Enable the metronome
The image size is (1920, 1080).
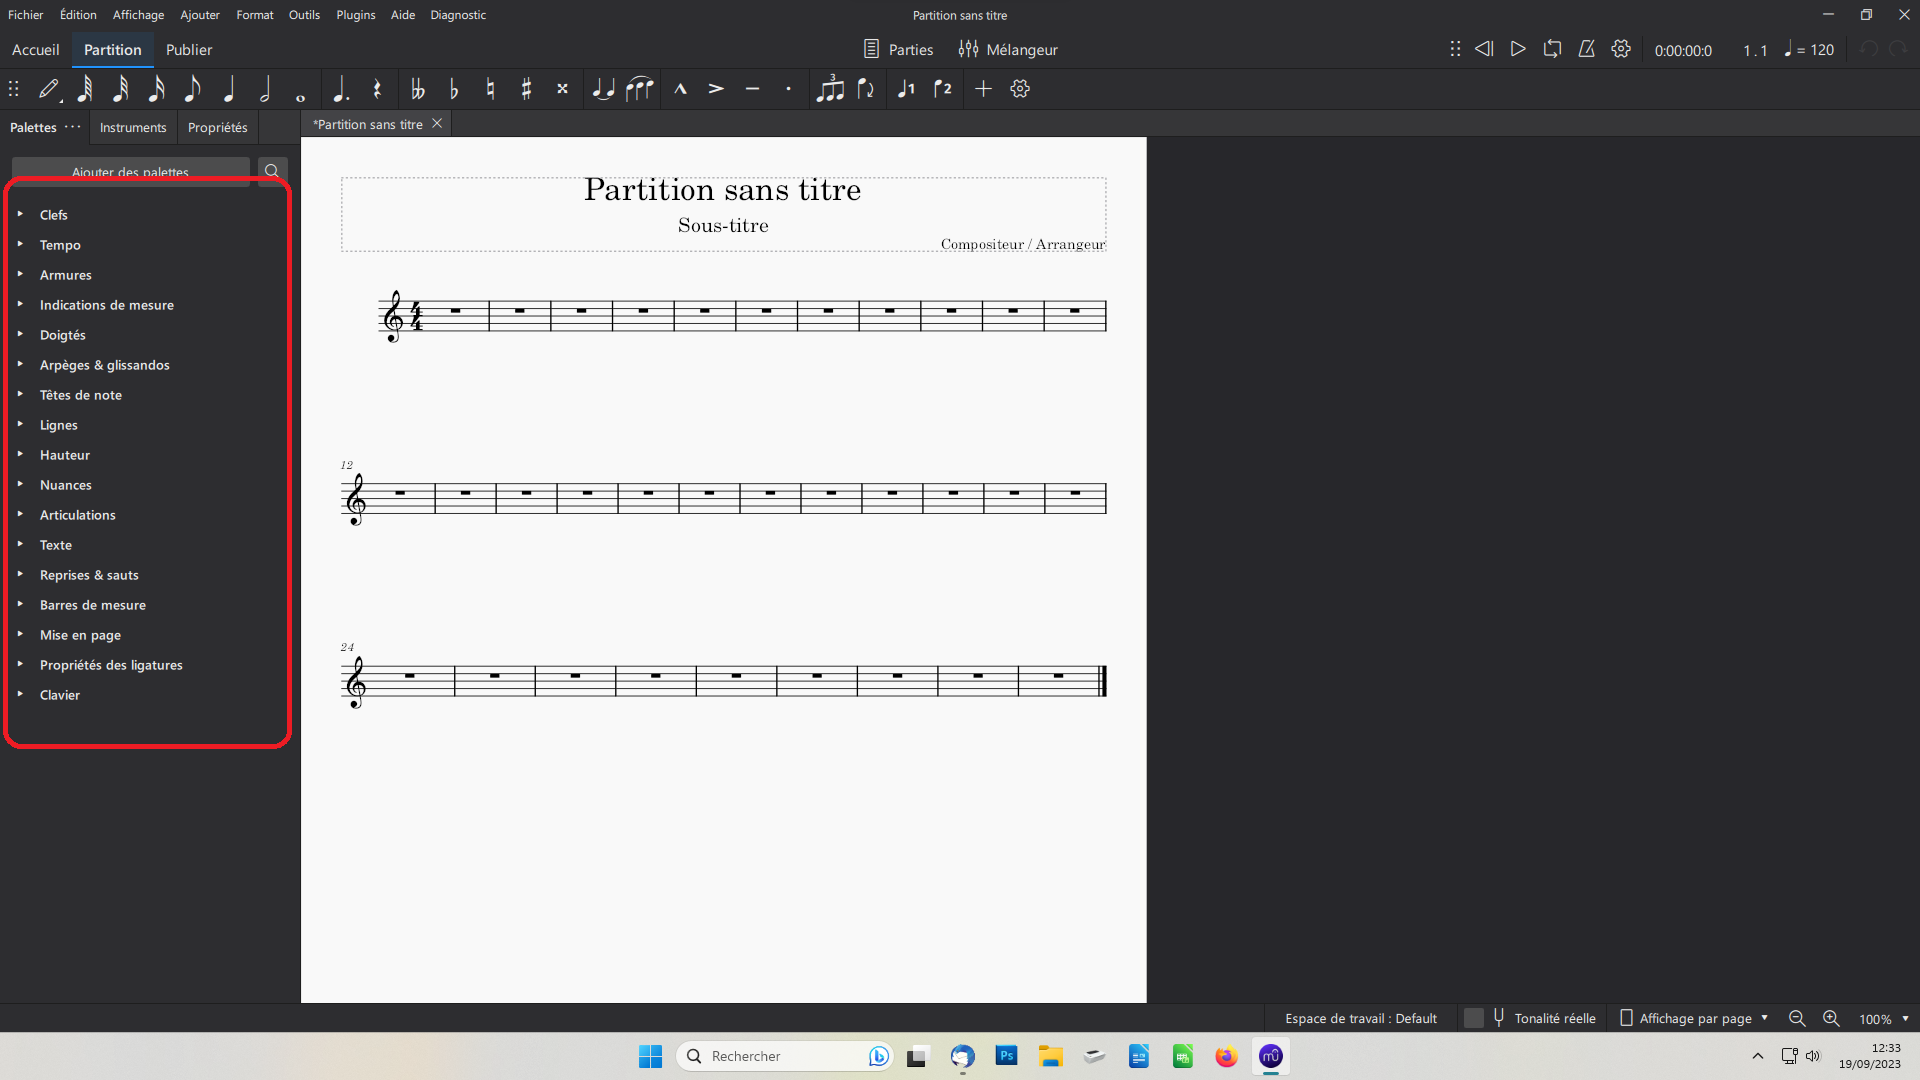pos(1586,48)
